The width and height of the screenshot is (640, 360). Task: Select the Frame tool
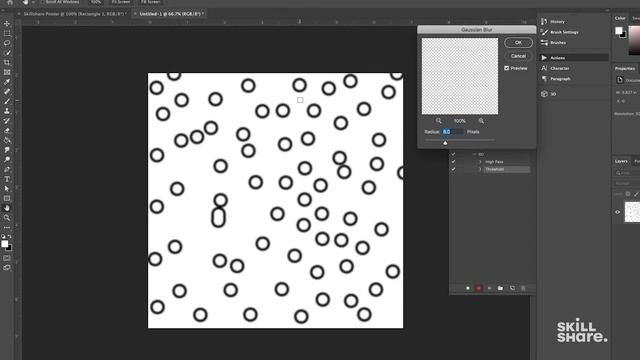tap(7, 72)
